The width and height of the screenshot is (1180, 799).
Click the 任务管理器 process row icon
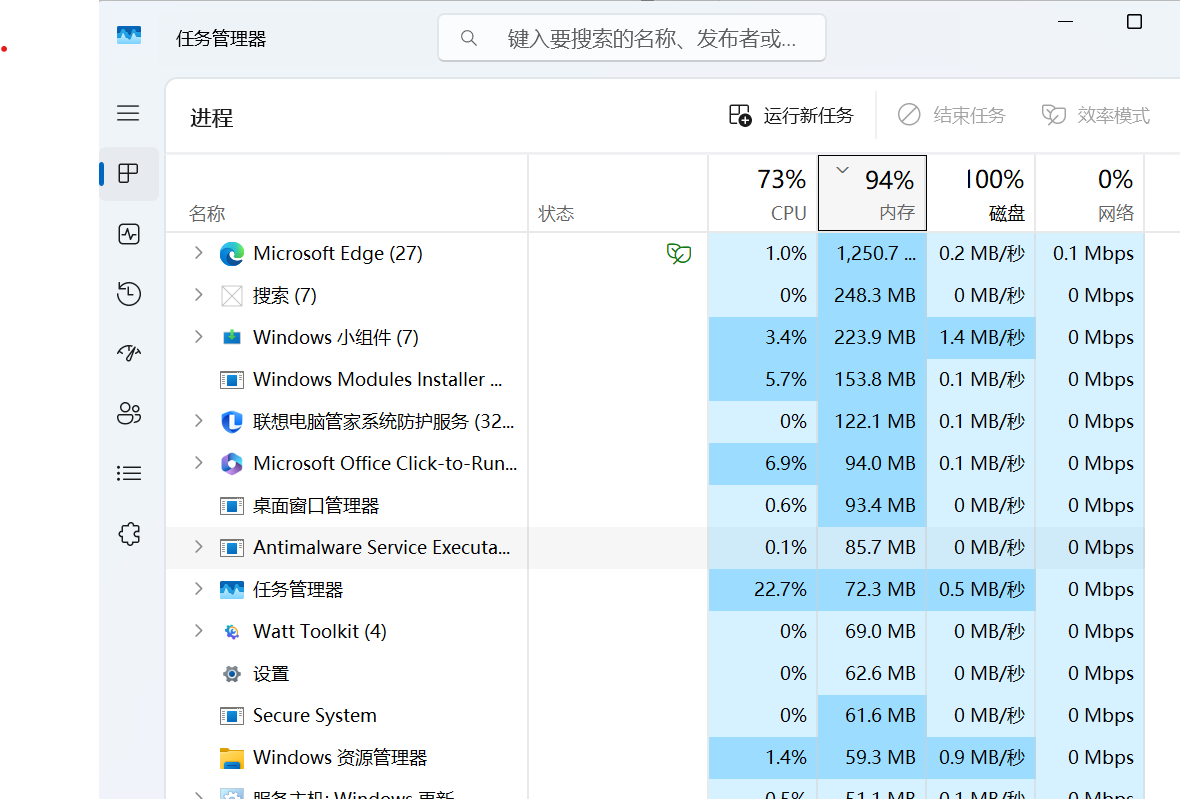coord(231,590)
